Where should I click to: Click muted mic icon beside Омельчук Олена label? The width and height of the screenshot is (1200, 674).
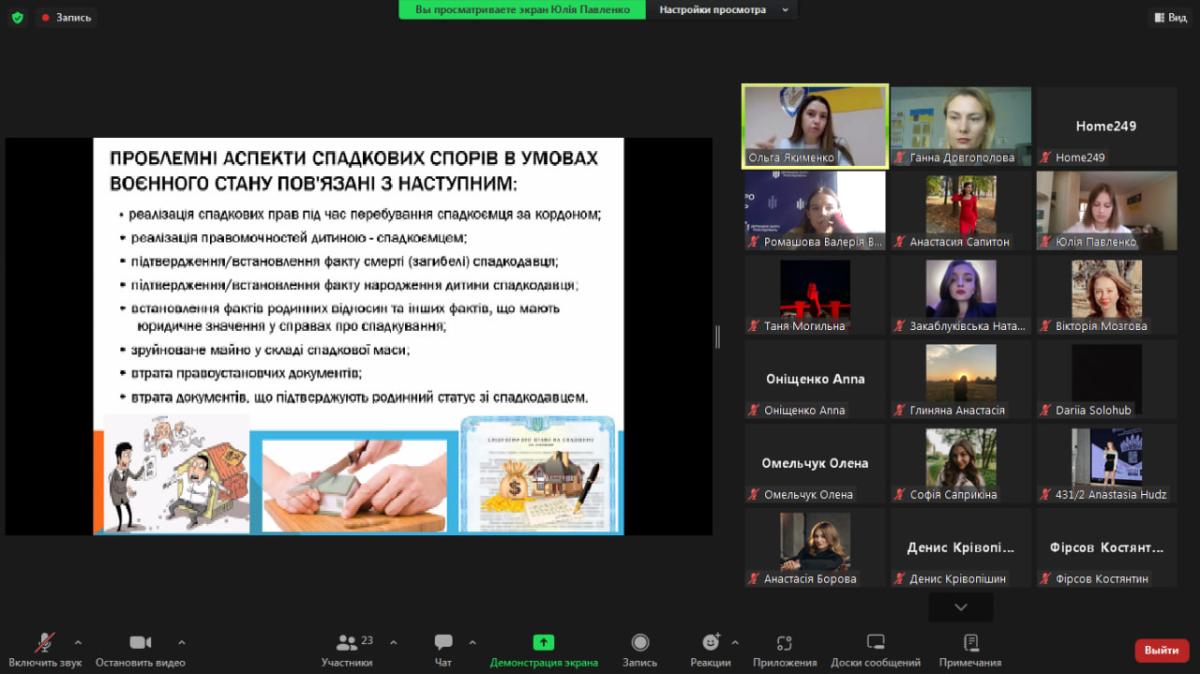(754, 494)
